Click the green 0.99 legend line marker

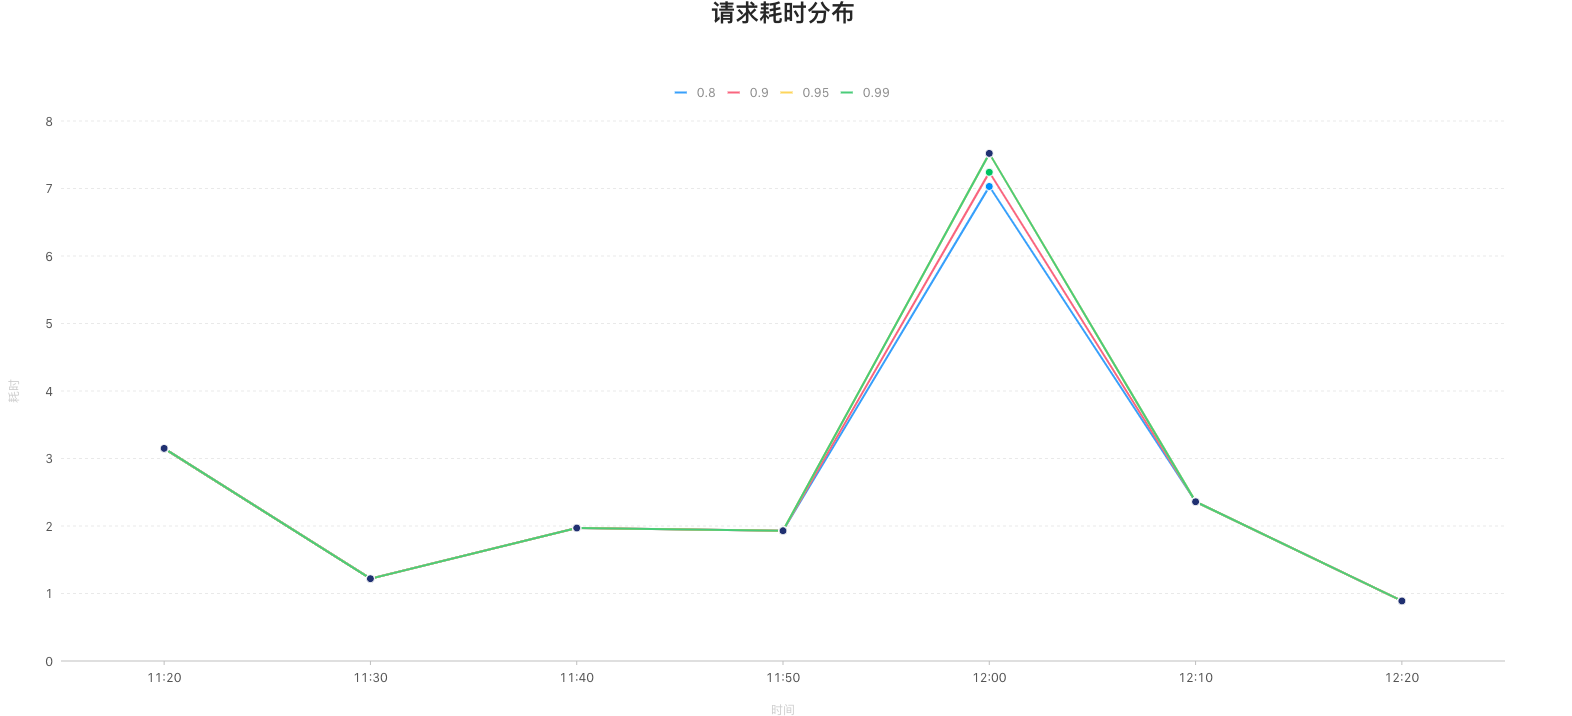(x=847, y=93)
